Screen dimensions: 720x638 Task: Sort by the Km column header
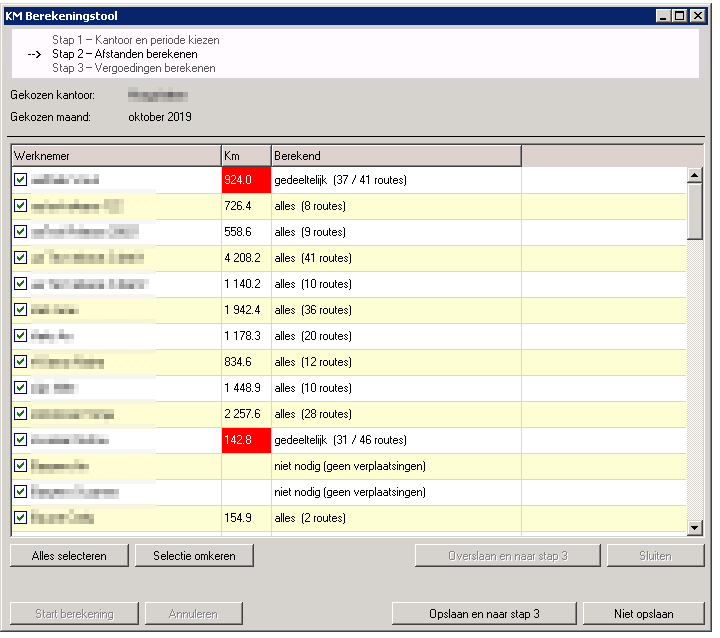[247, 156]
